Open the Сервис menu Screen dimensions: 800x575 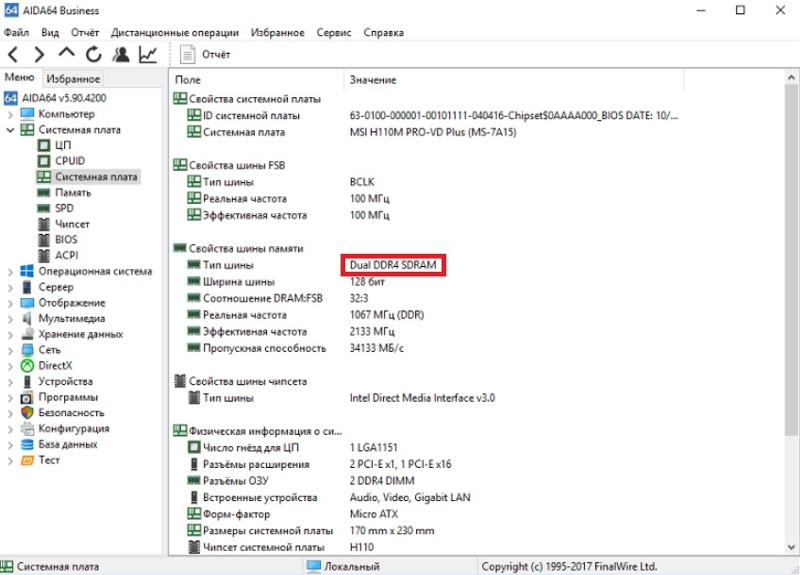pyautogui.click(x=334, y=33)
